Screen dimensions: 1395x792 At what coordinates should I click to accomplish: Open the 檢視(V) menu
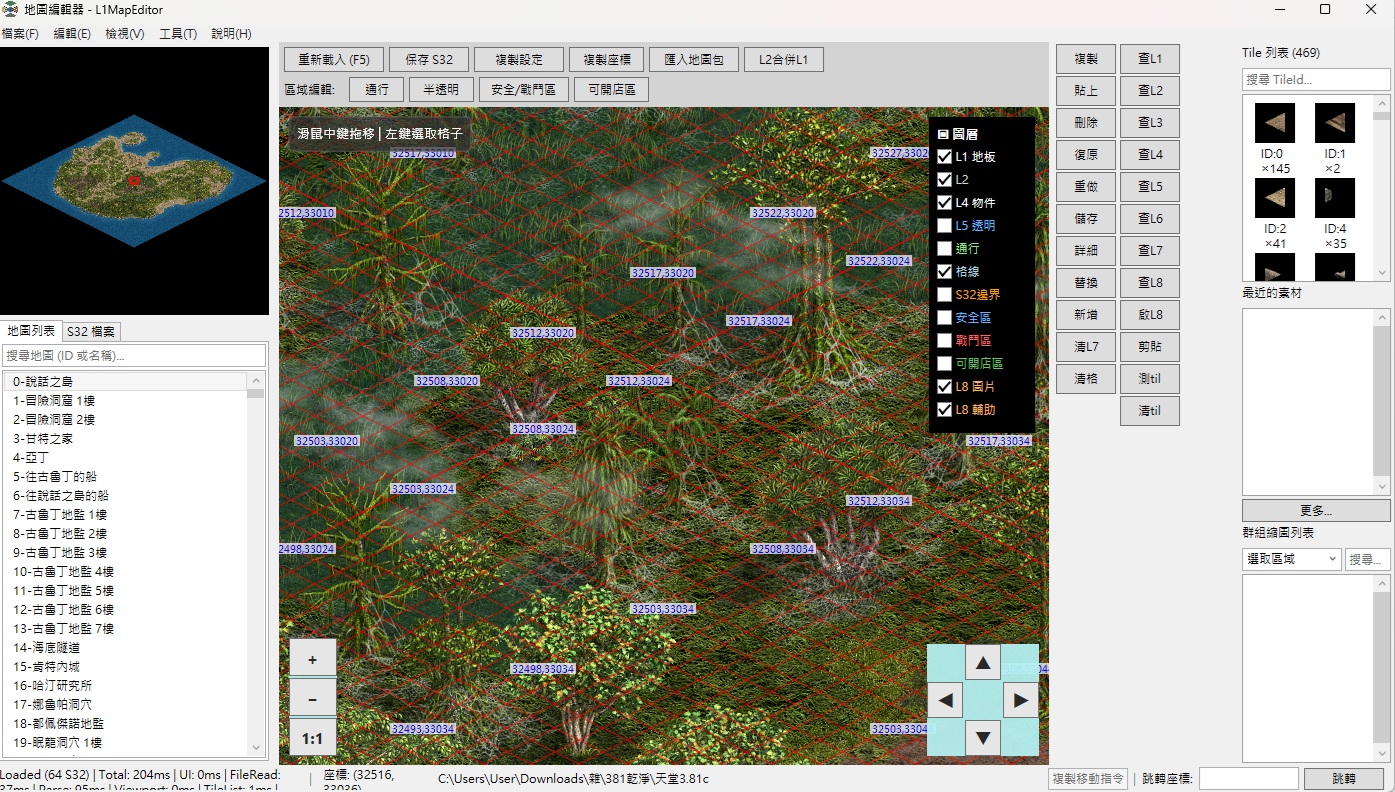pos(125,34)
